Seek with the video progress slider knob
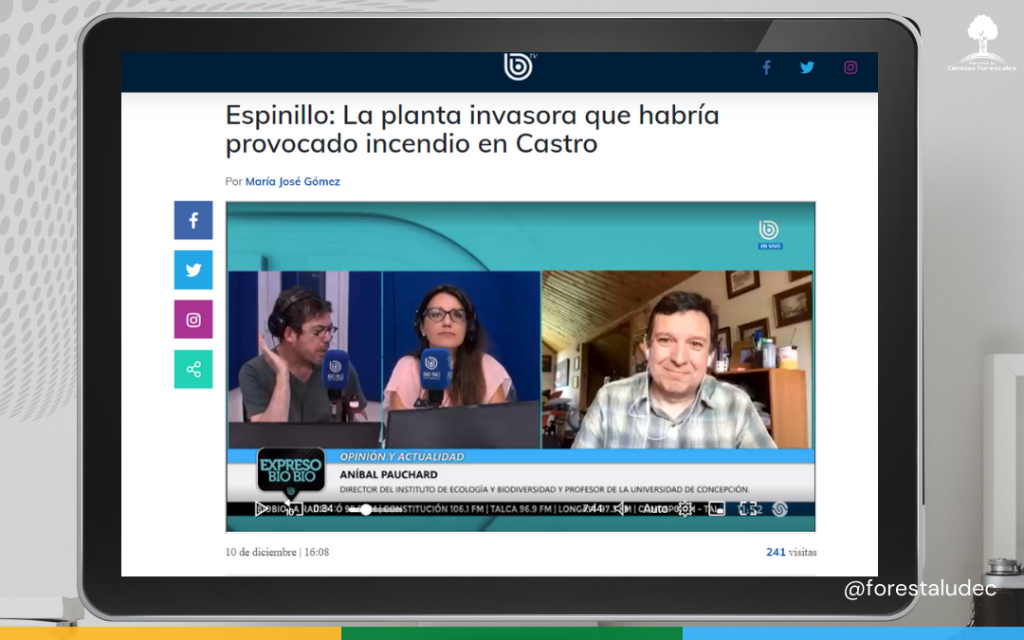 tap(366, 509)
